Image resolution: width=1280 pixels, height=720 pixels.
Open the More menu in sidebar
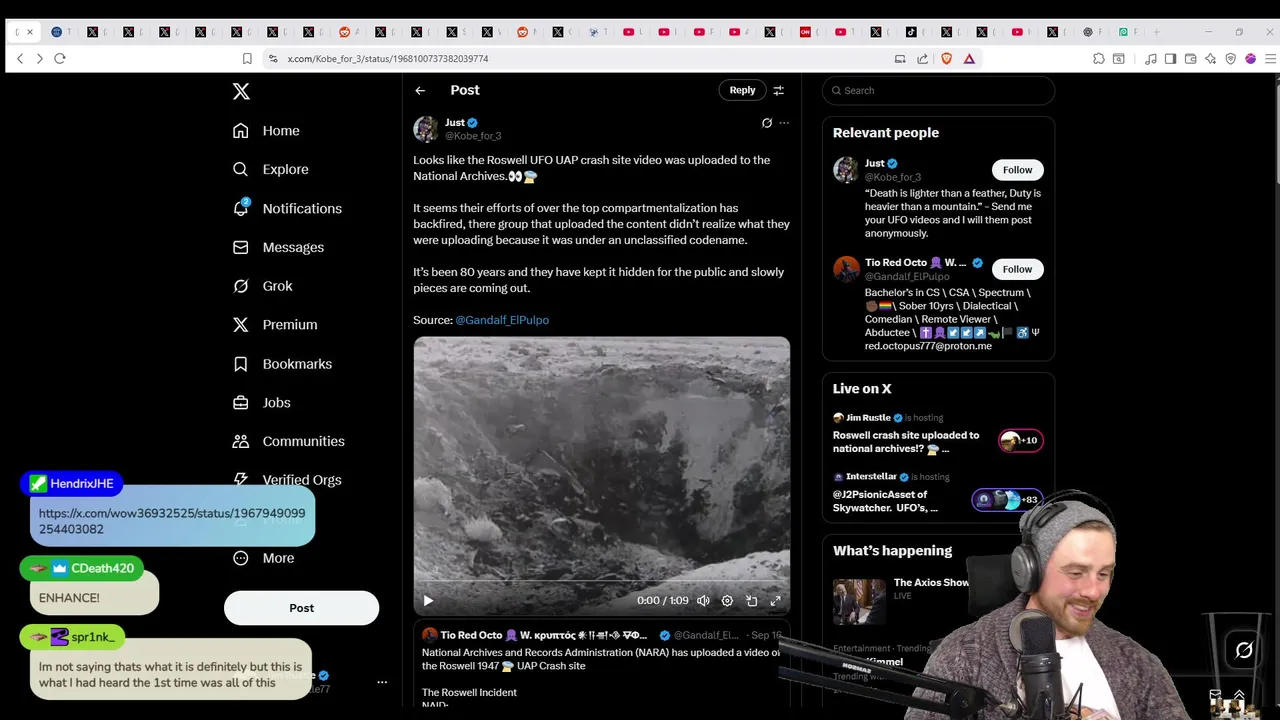[264, 558]
